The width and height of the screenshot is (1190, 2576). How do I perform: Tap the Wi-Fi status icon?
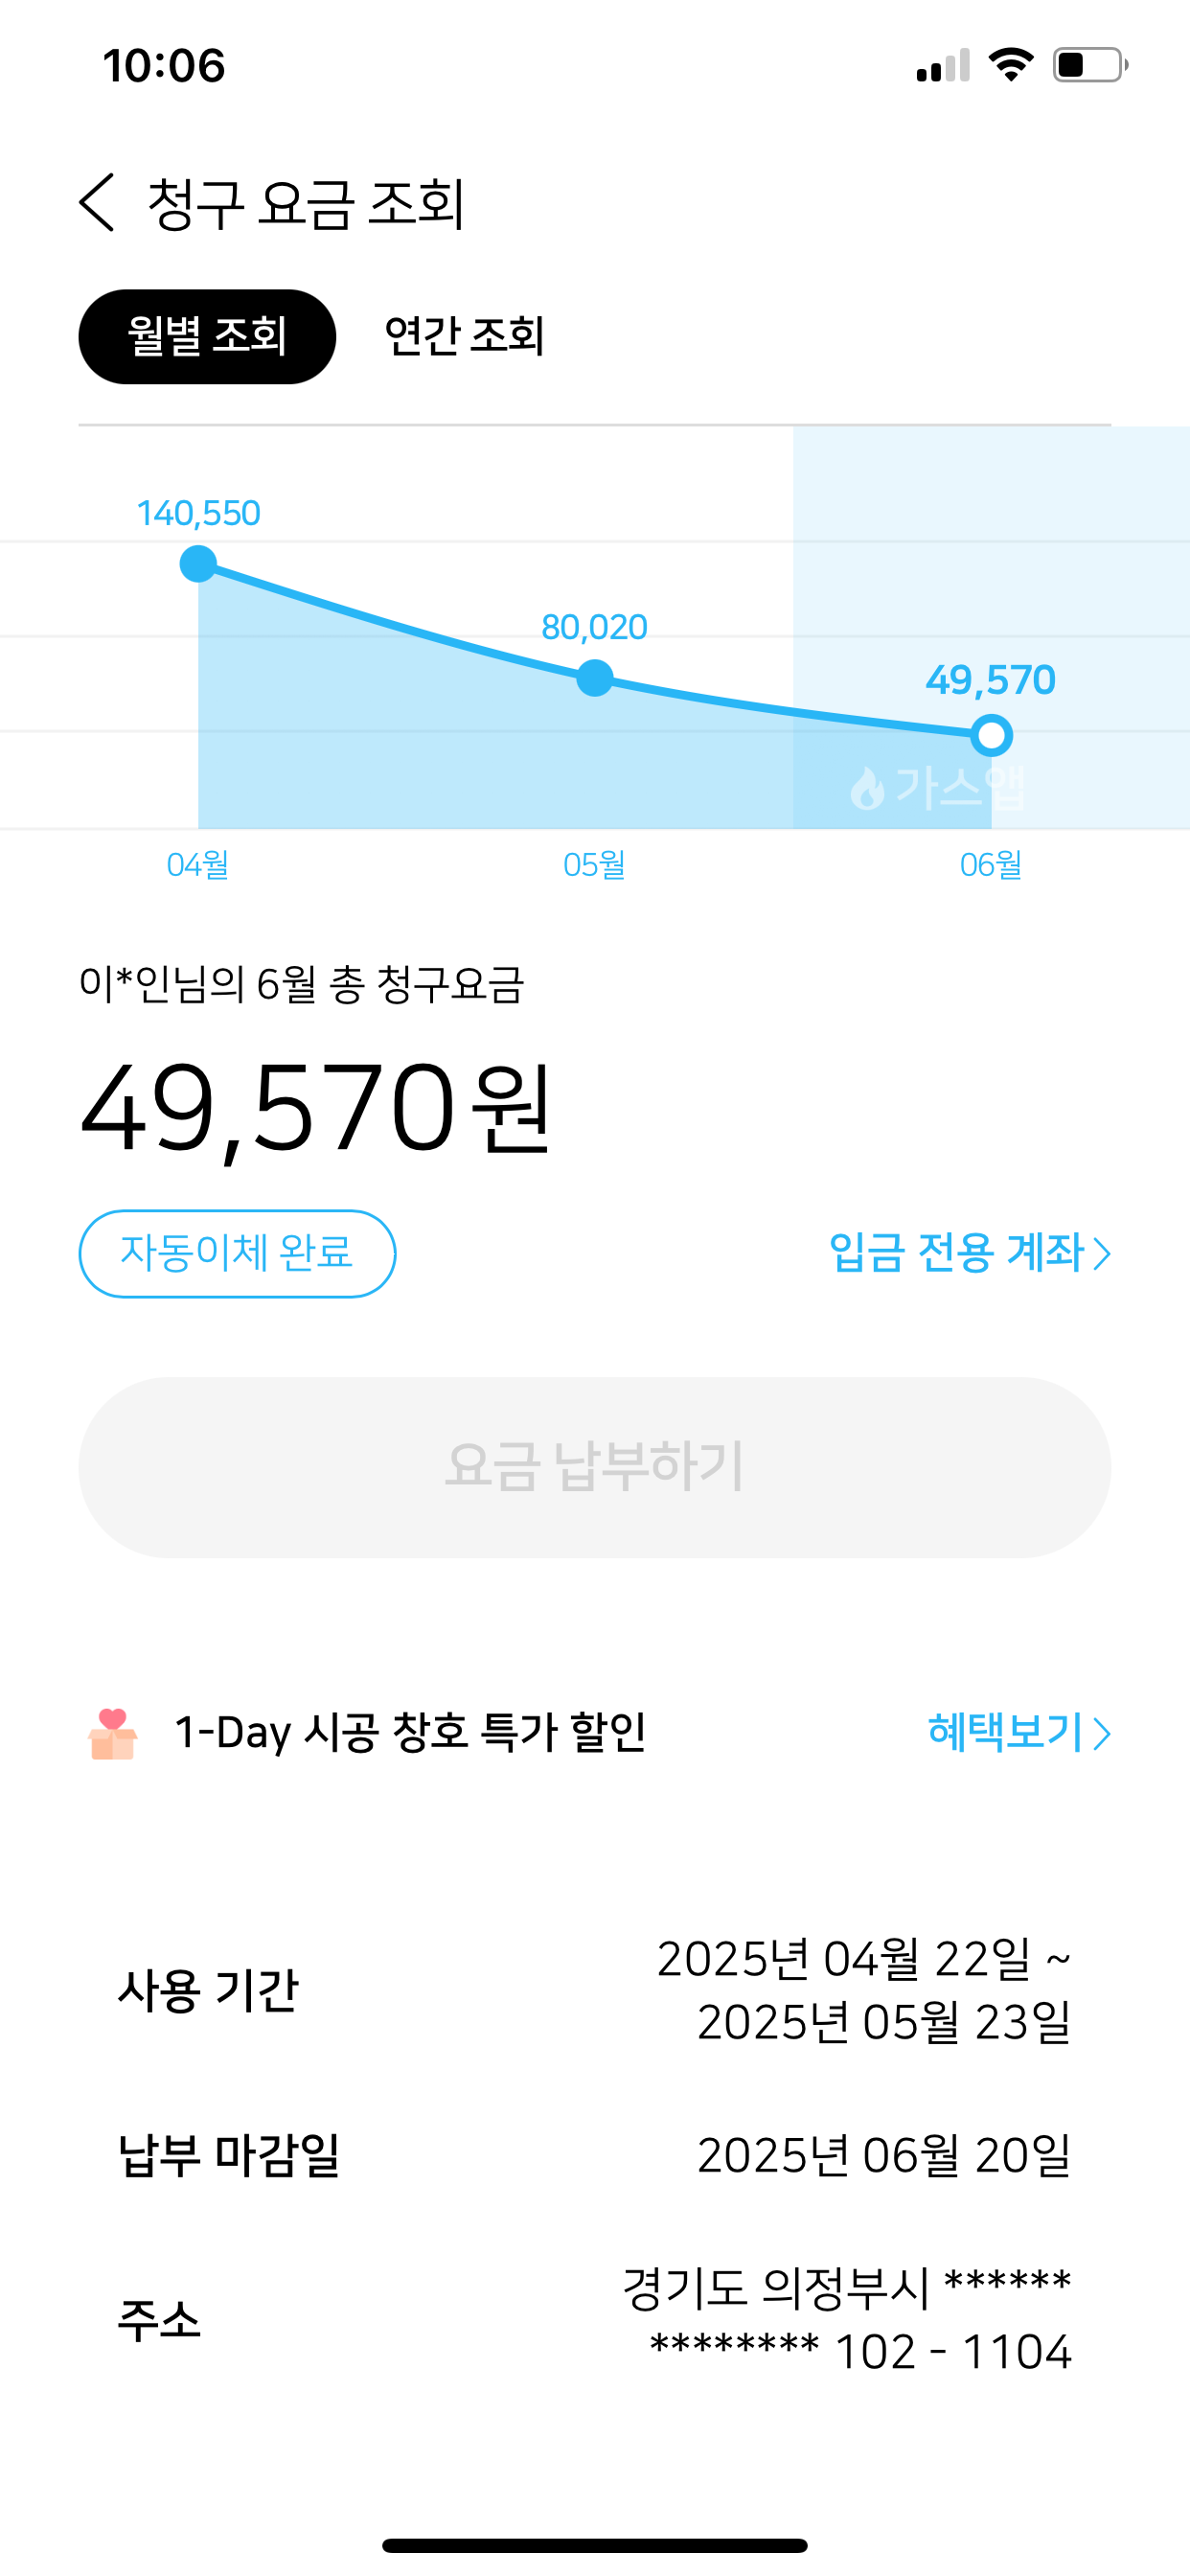(x=1010, y=65)
